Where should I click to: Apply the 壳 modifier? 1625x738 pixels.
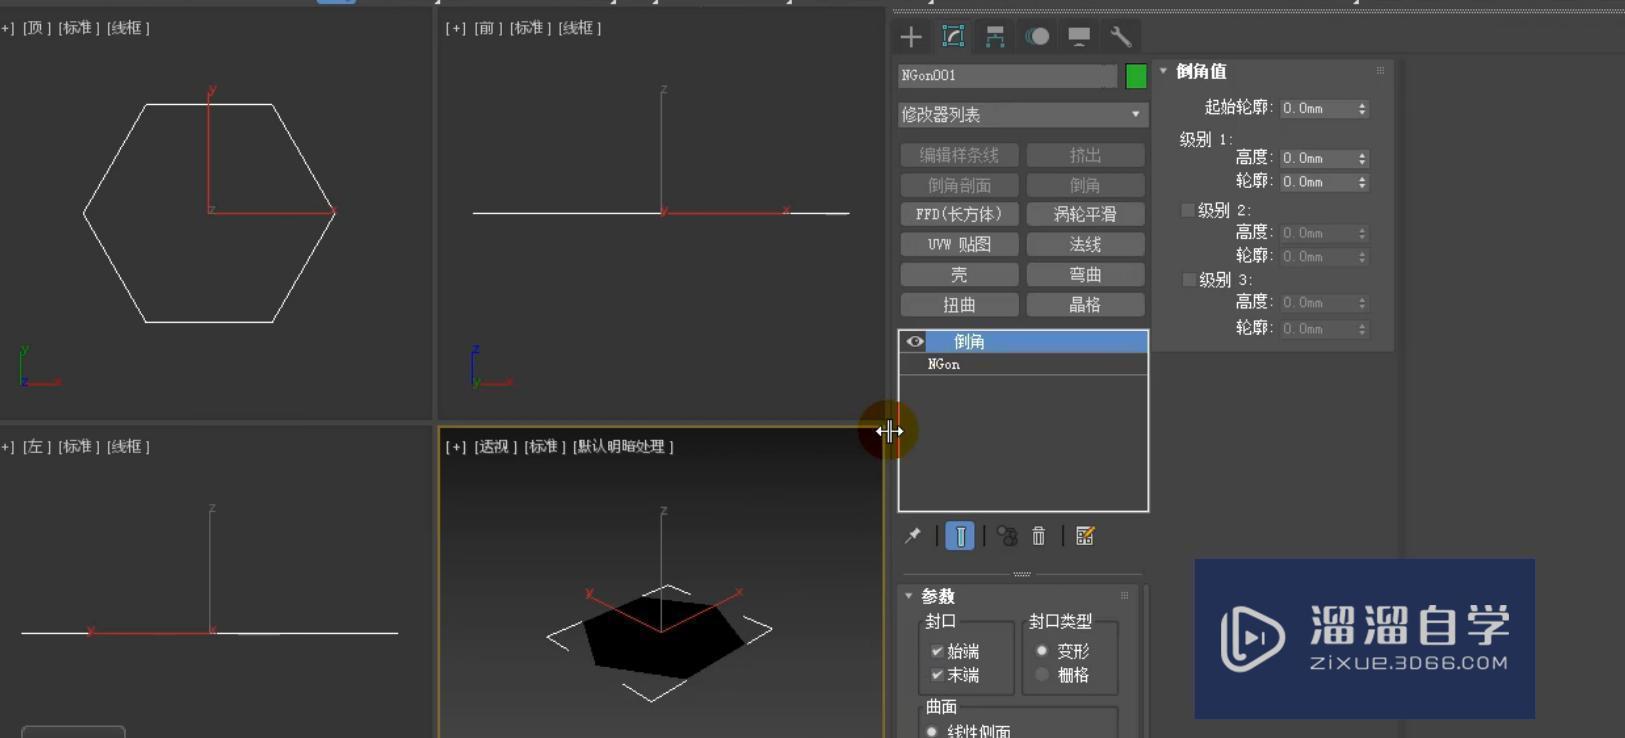959,274
